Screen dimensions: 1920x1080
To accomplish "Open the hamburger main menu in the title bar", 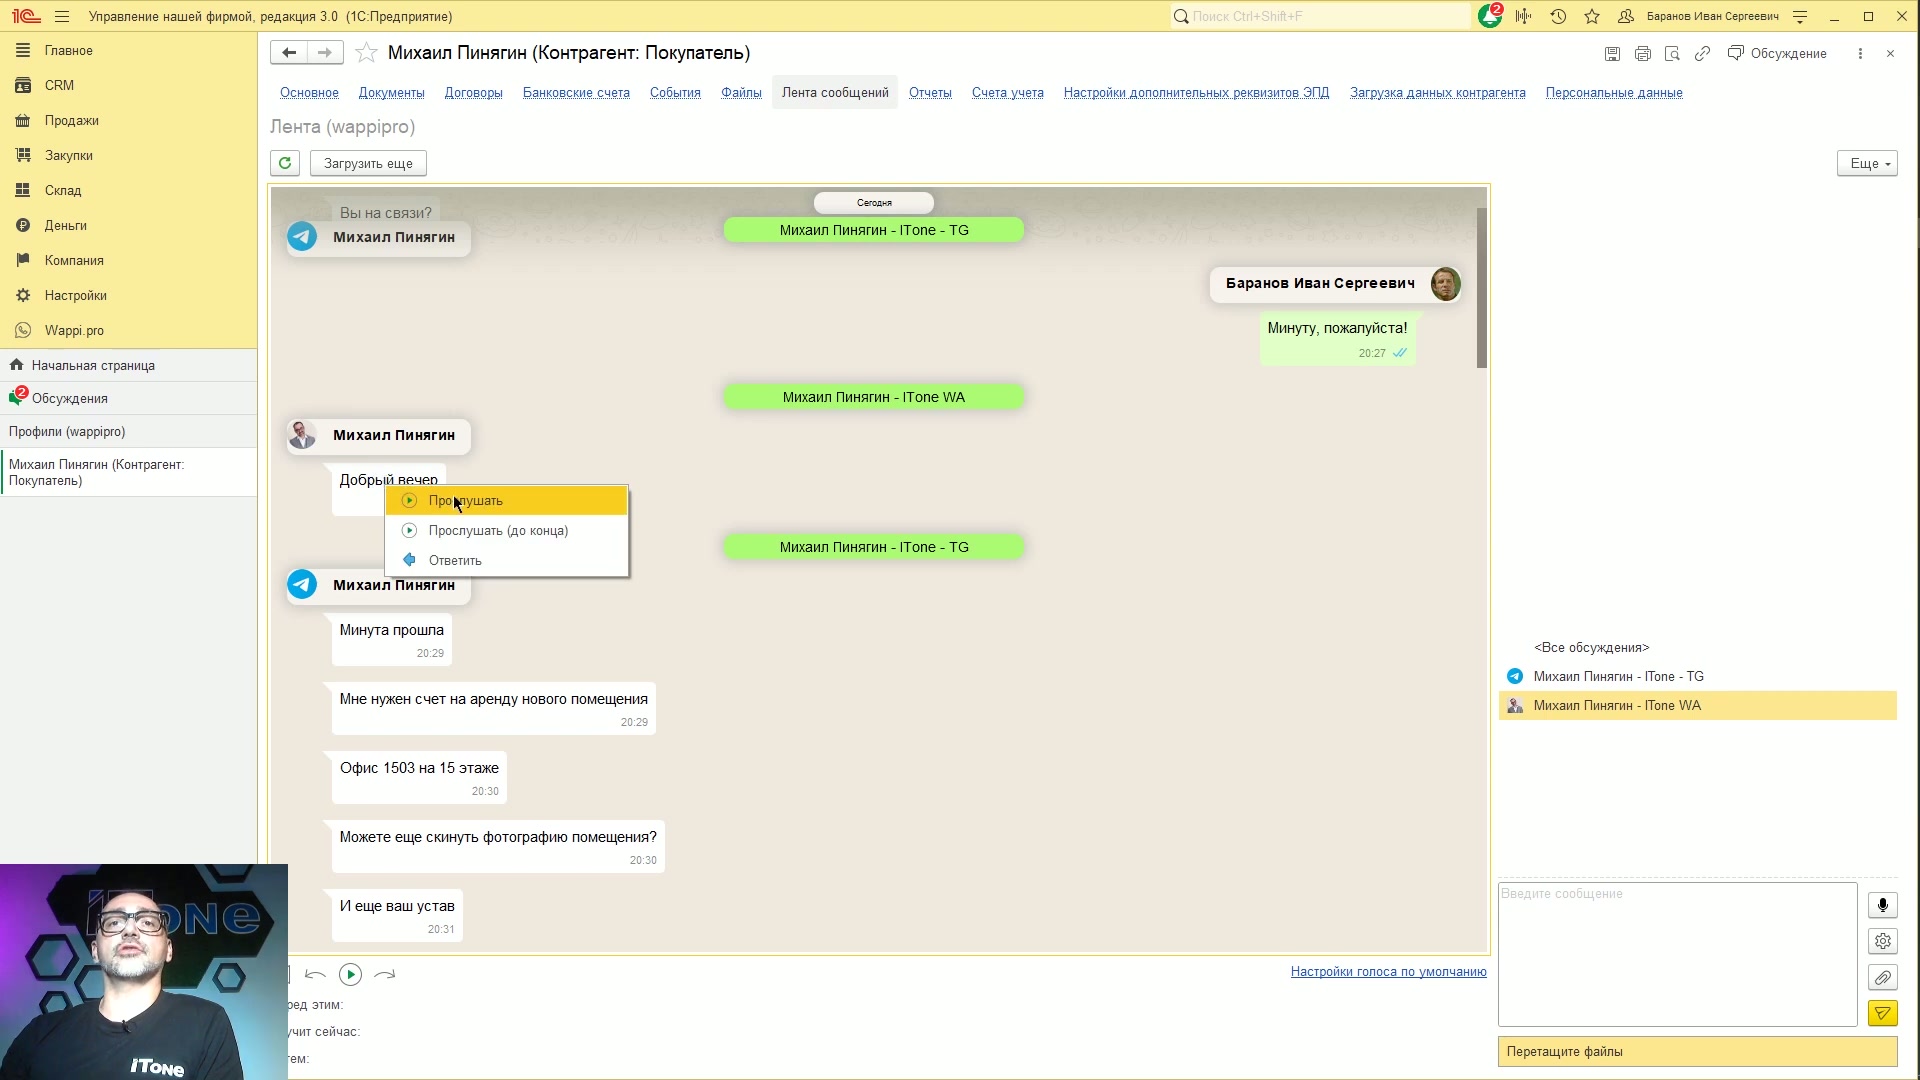I will tap(62, 16).
